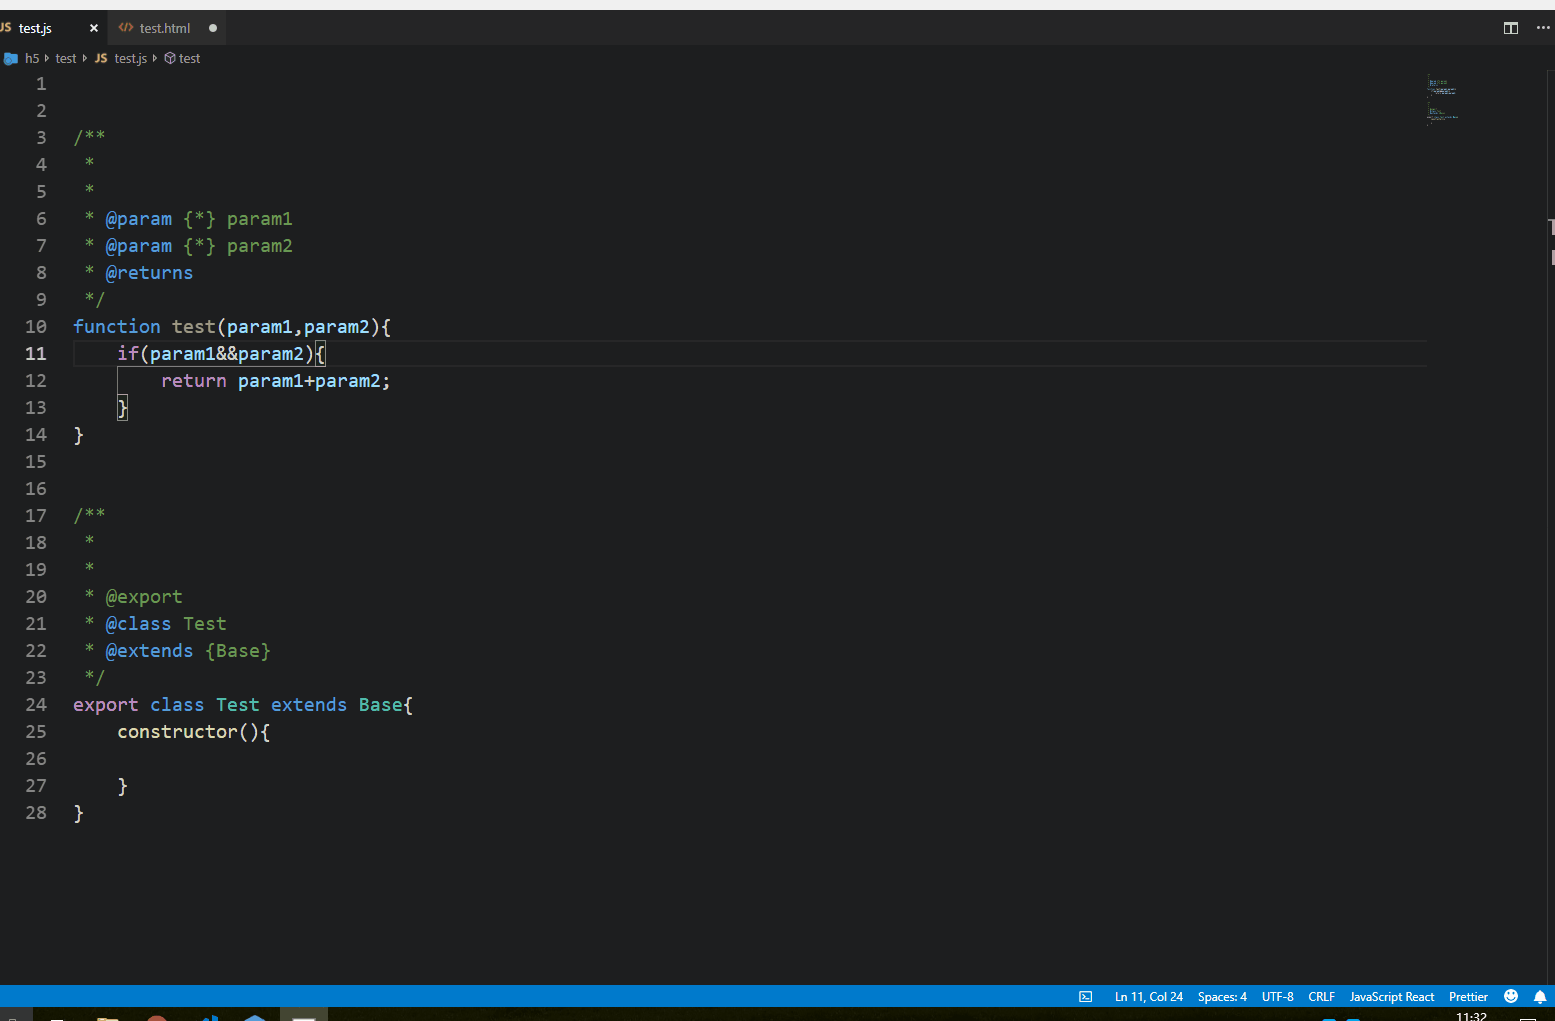Click the HTML file icon on test.html tab
Viewport: 1555px width, 1021px height.
(x=126, y=28)
